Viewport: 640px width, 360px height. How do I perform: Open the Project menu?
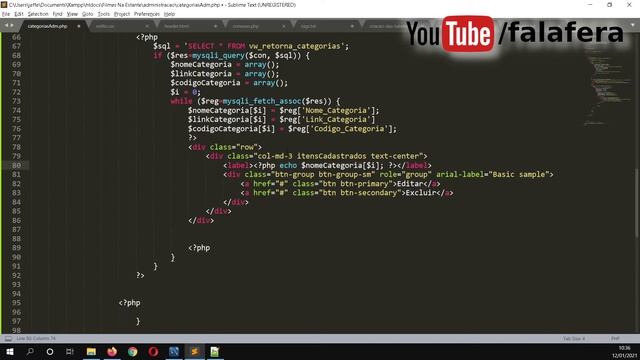[122, 14]
